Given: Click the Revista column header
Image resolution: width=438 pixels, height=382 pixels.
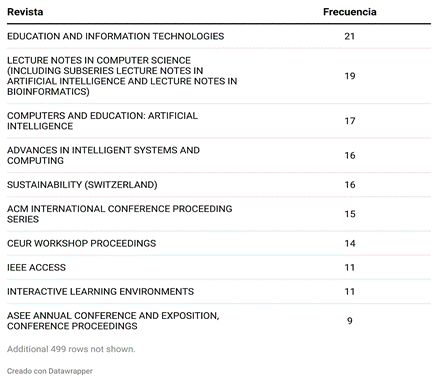Looking at the screenshot, I should (25, 12).
